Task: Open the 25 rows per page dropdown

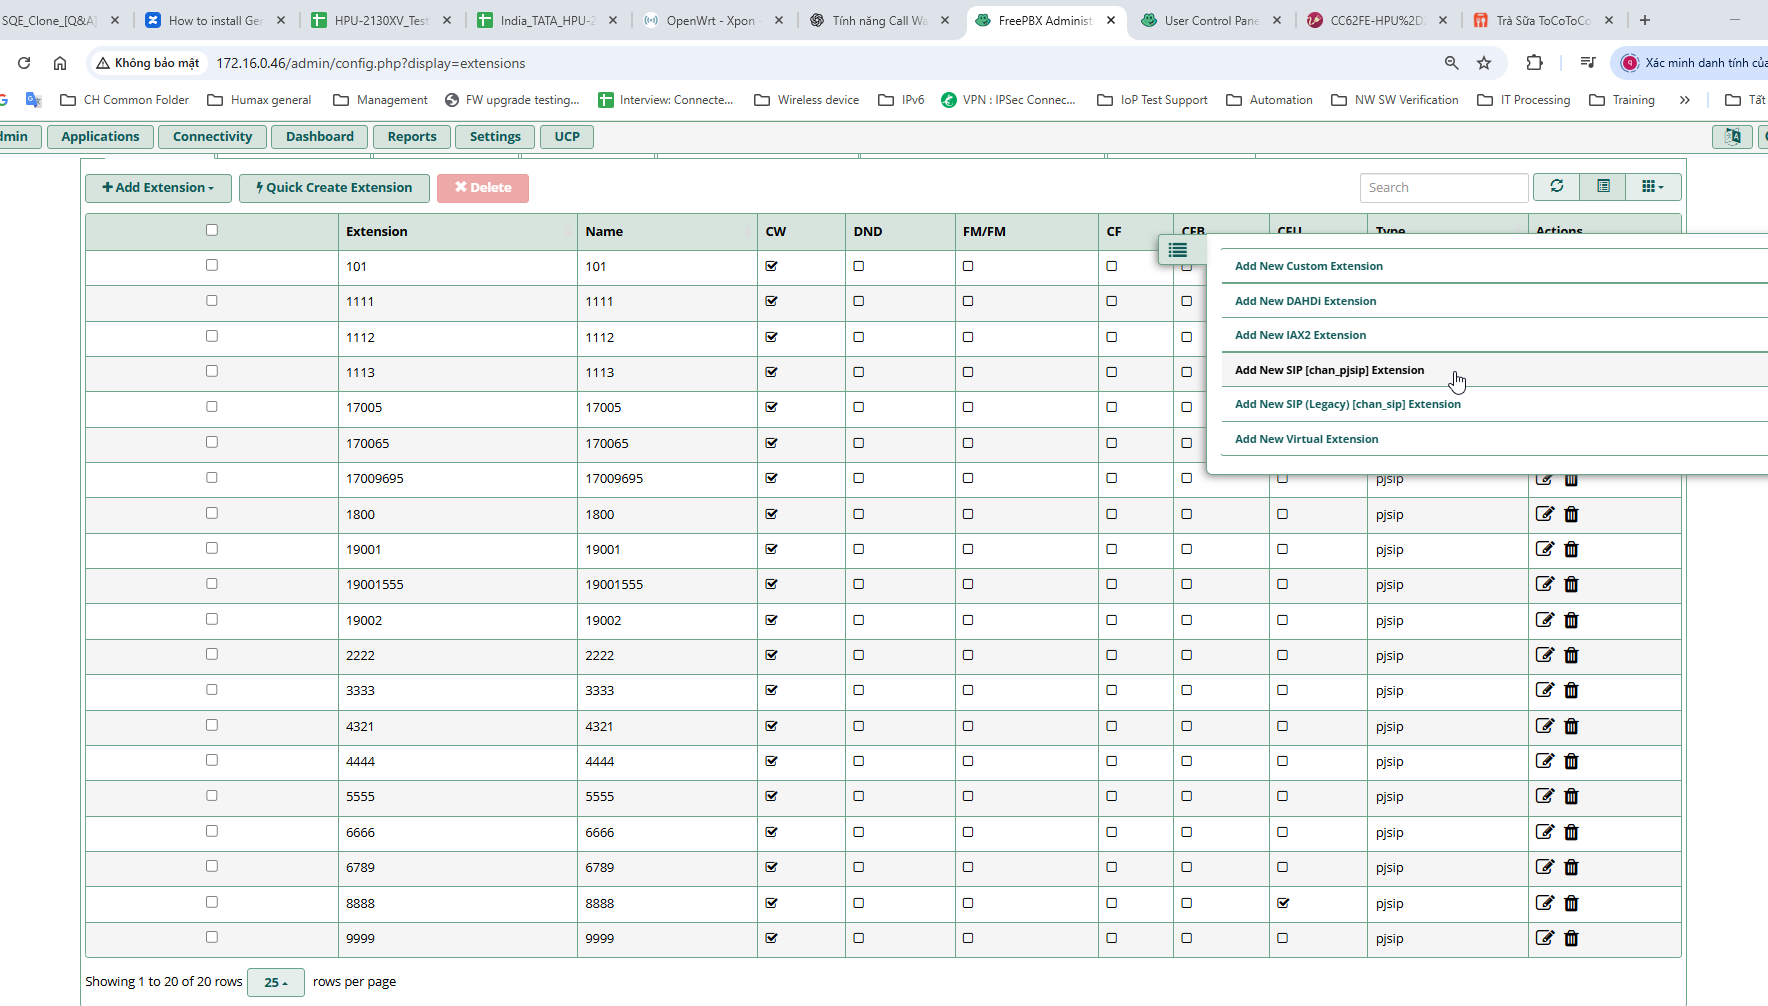Action: tap(276, 982)
